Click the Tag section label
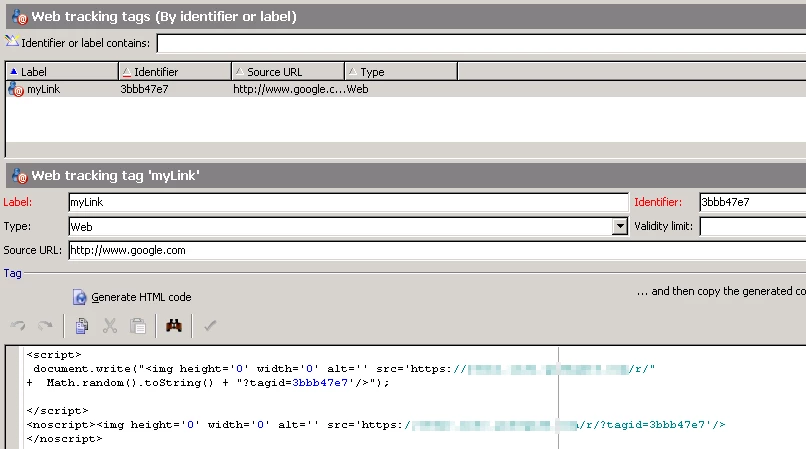Viewport: 806px width, 449px height. (x=12, y=273)
